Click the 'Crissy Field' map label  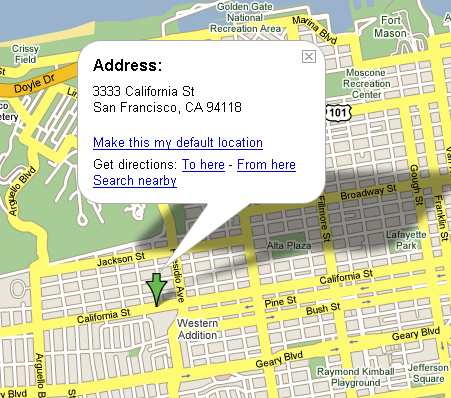coord(25,54)
